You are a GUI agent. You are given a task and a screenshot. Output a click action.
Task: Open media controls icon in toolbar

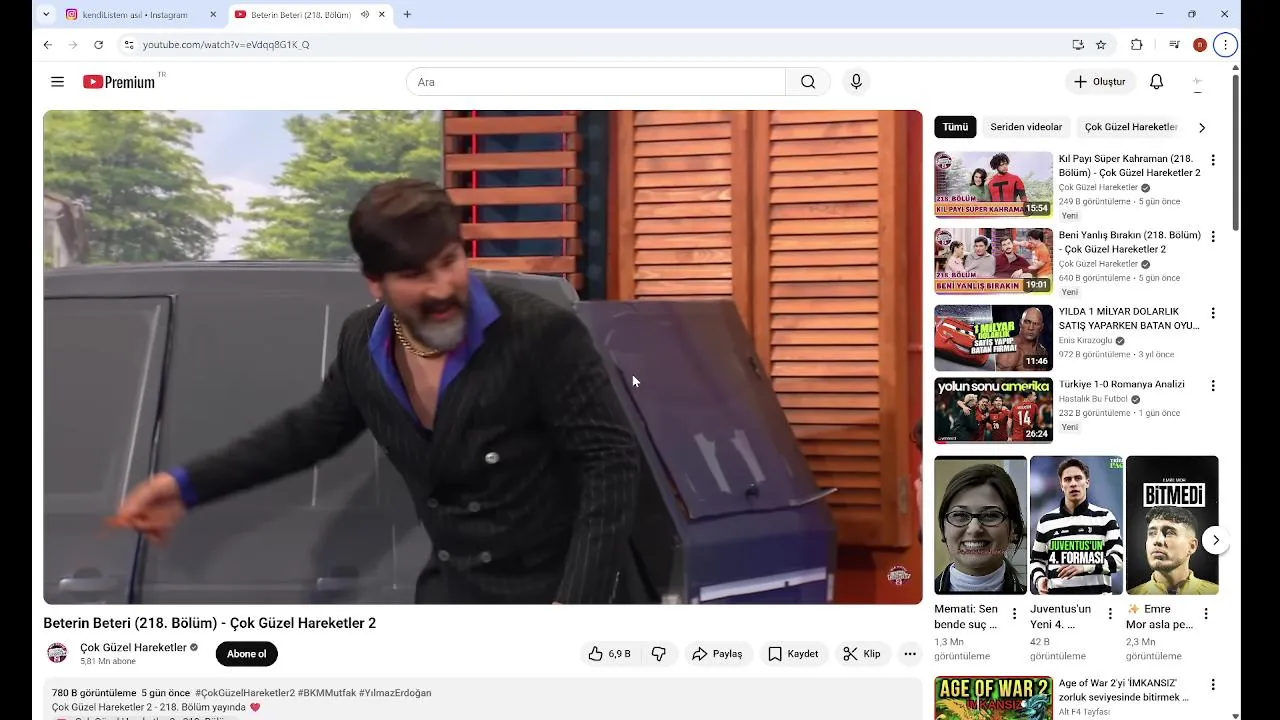coord(1174,45)
